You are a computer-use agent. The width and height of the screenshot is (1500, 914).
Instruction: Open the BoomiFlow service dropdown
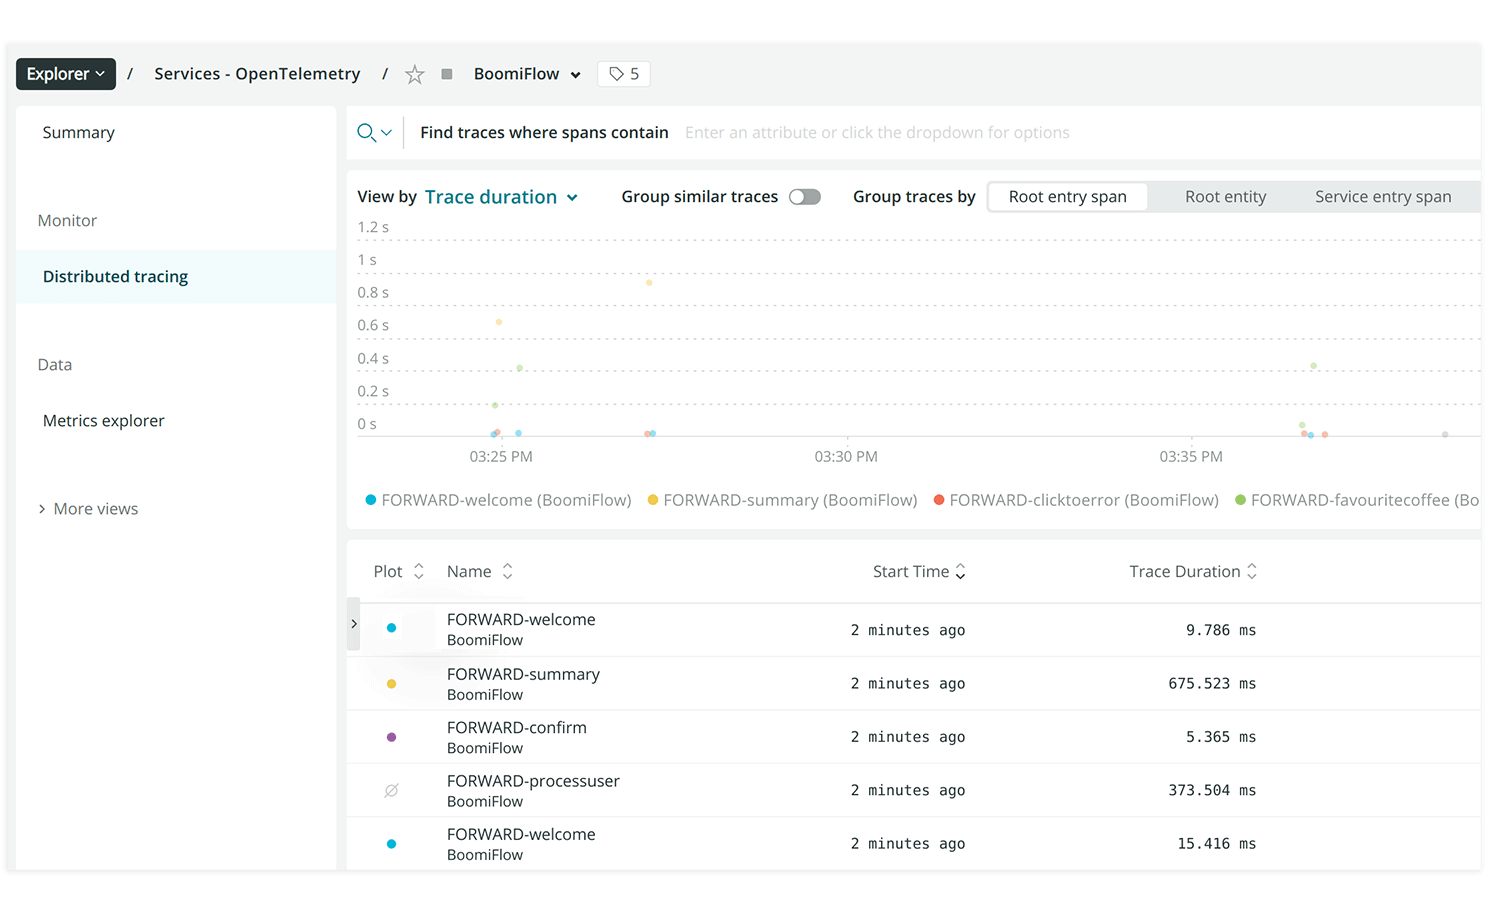[x=527, y=73]
